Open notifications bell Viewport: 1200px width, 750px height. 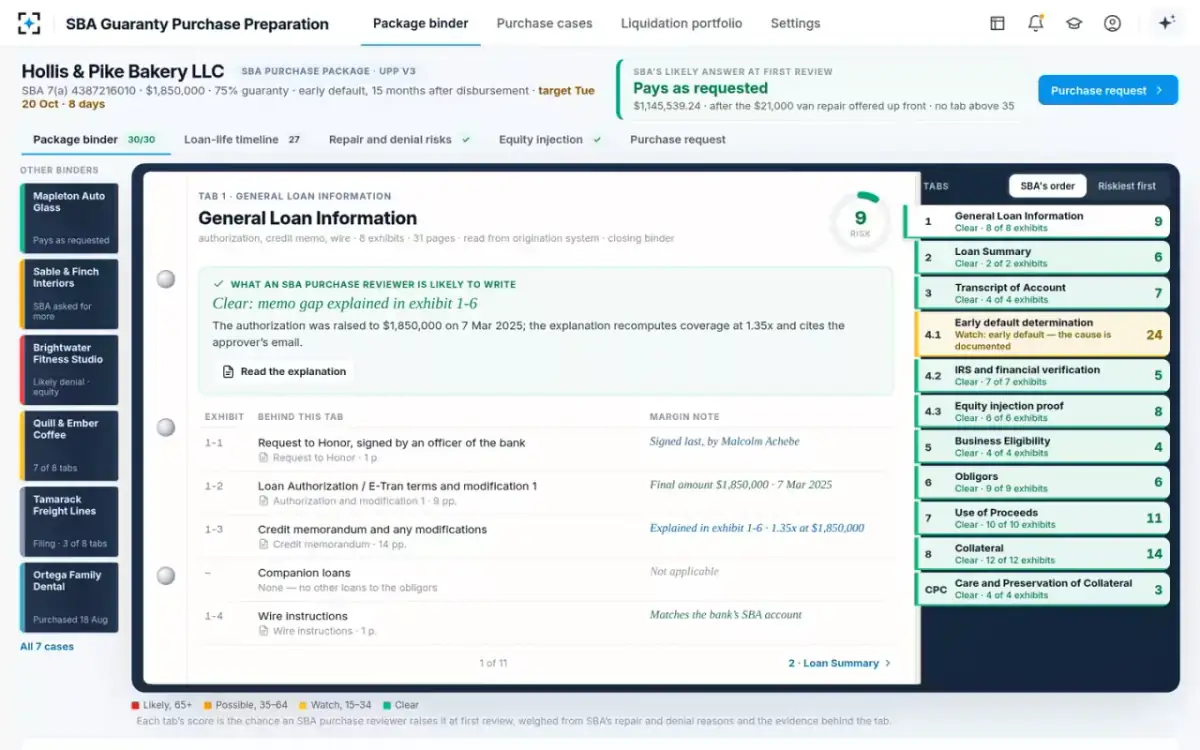1036,23
